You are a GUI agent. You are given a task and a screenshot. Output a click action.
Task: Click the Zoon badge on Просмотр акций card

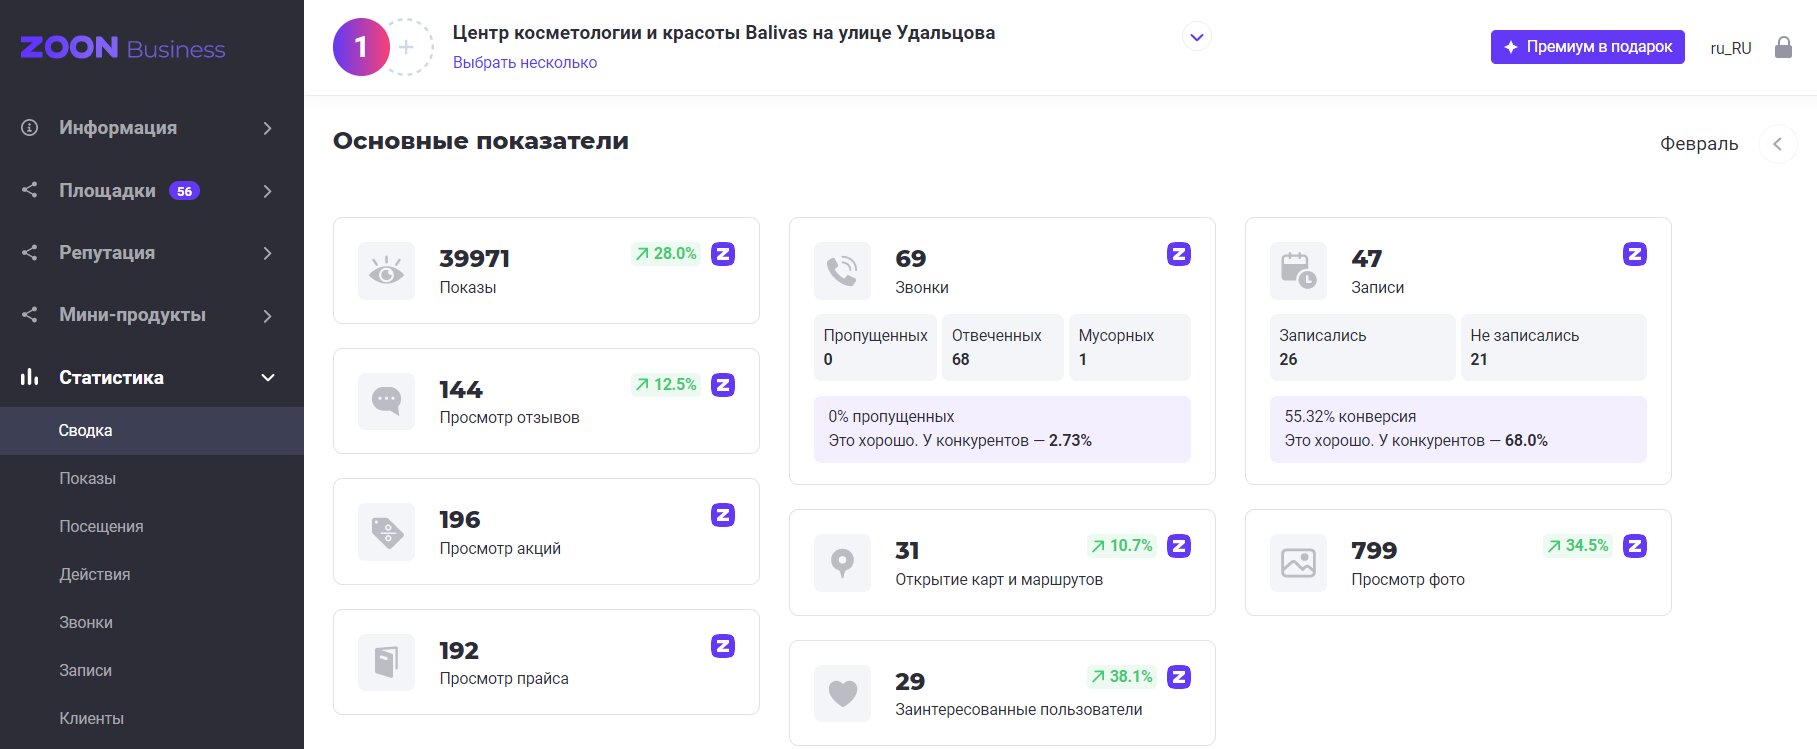723,515
